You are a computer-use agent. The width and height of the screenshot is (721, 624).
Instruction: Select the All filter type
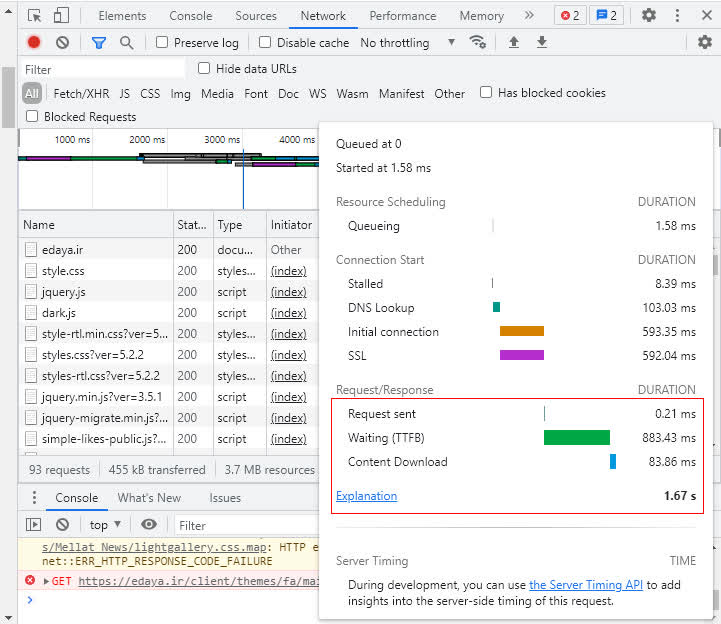[32, 93]
